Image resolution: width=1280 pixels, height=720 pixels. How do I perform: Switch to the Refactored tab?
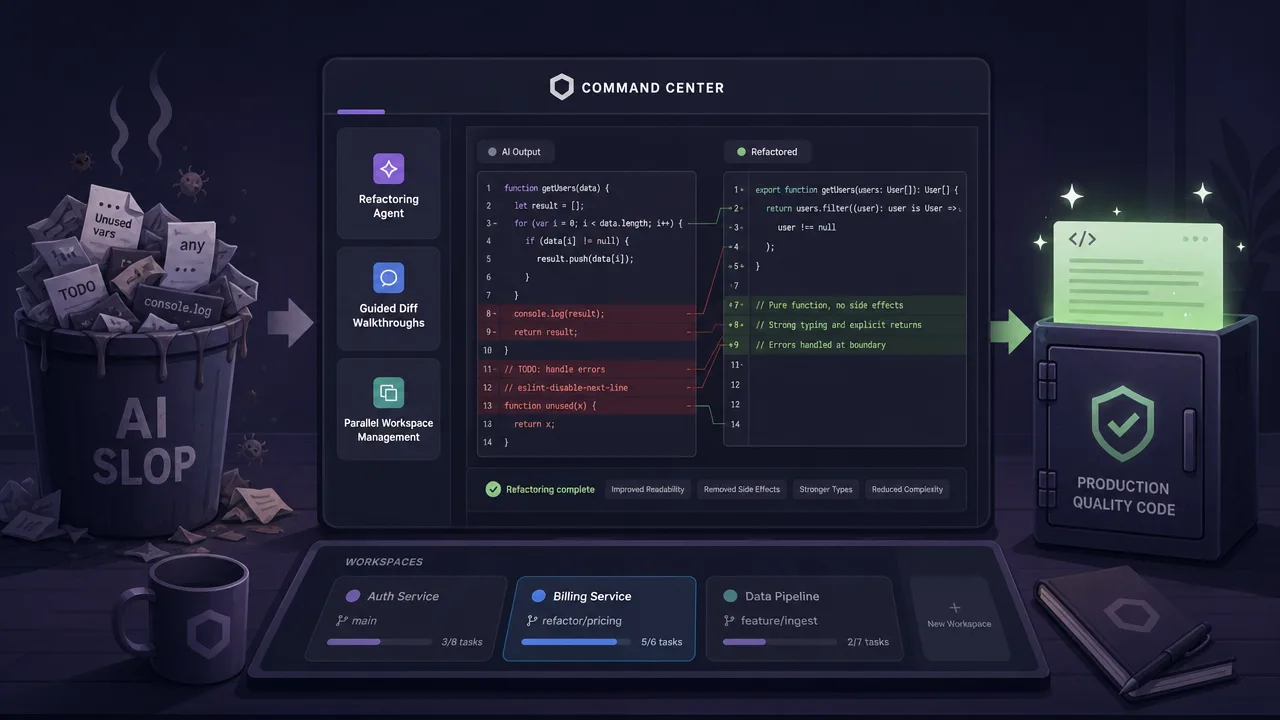[x=767, y=152]
